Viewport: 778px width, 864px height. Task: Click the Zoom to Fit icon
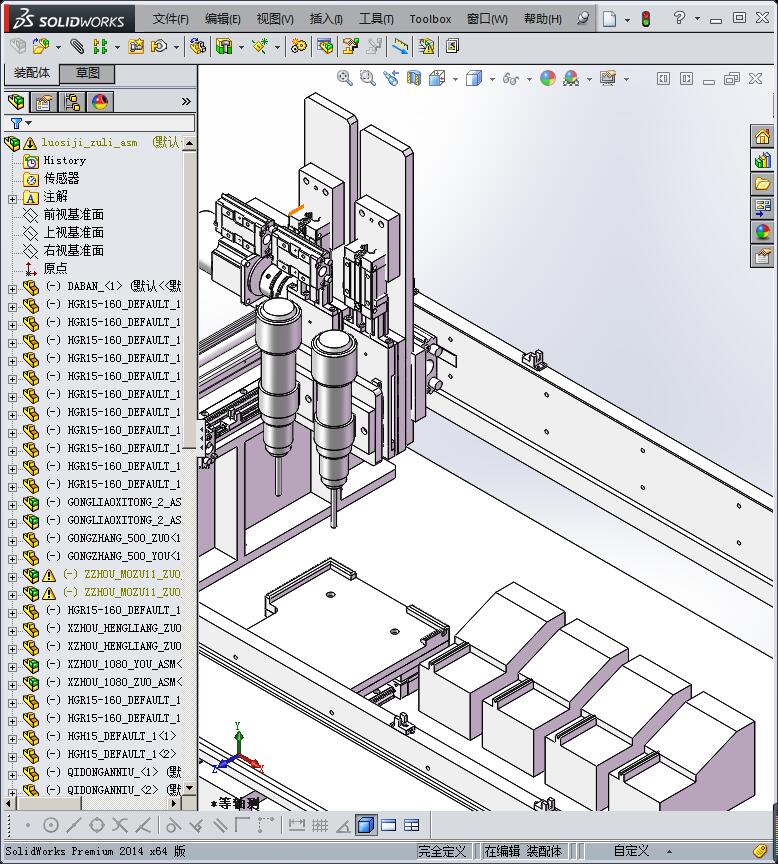pyautogui.click(x=344, y=78)
